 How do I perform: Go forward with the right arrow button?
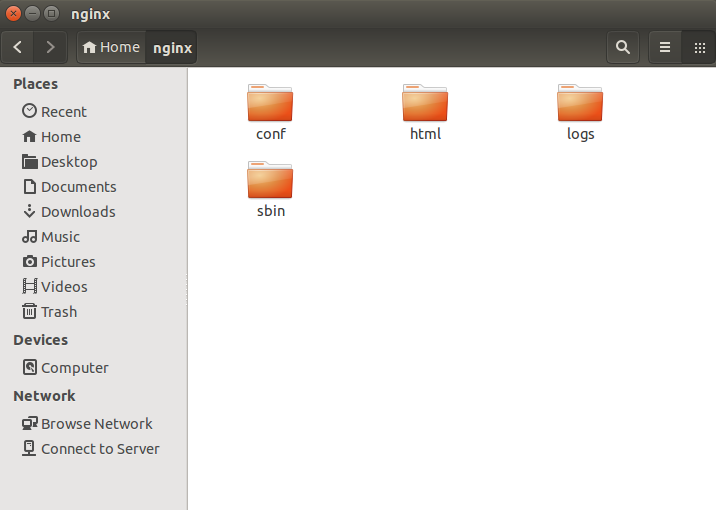coord(50,47)
